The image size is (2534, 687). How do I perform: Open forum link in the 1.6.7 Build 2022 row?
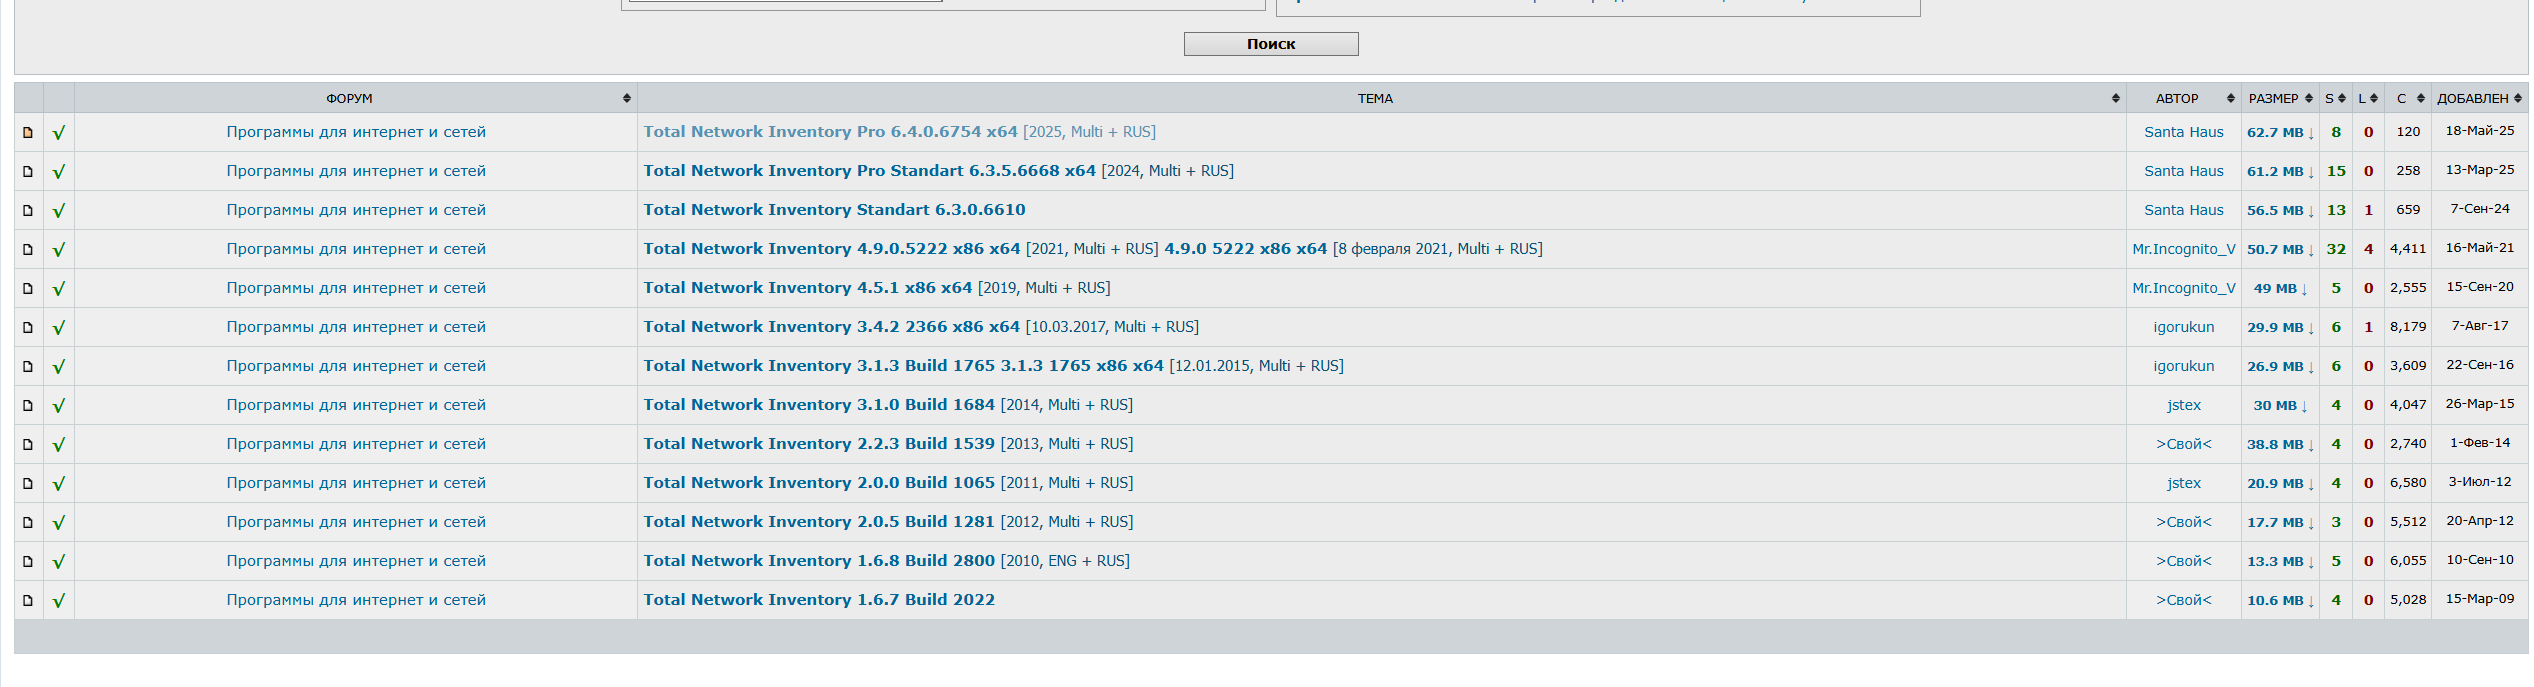(356, 600)
